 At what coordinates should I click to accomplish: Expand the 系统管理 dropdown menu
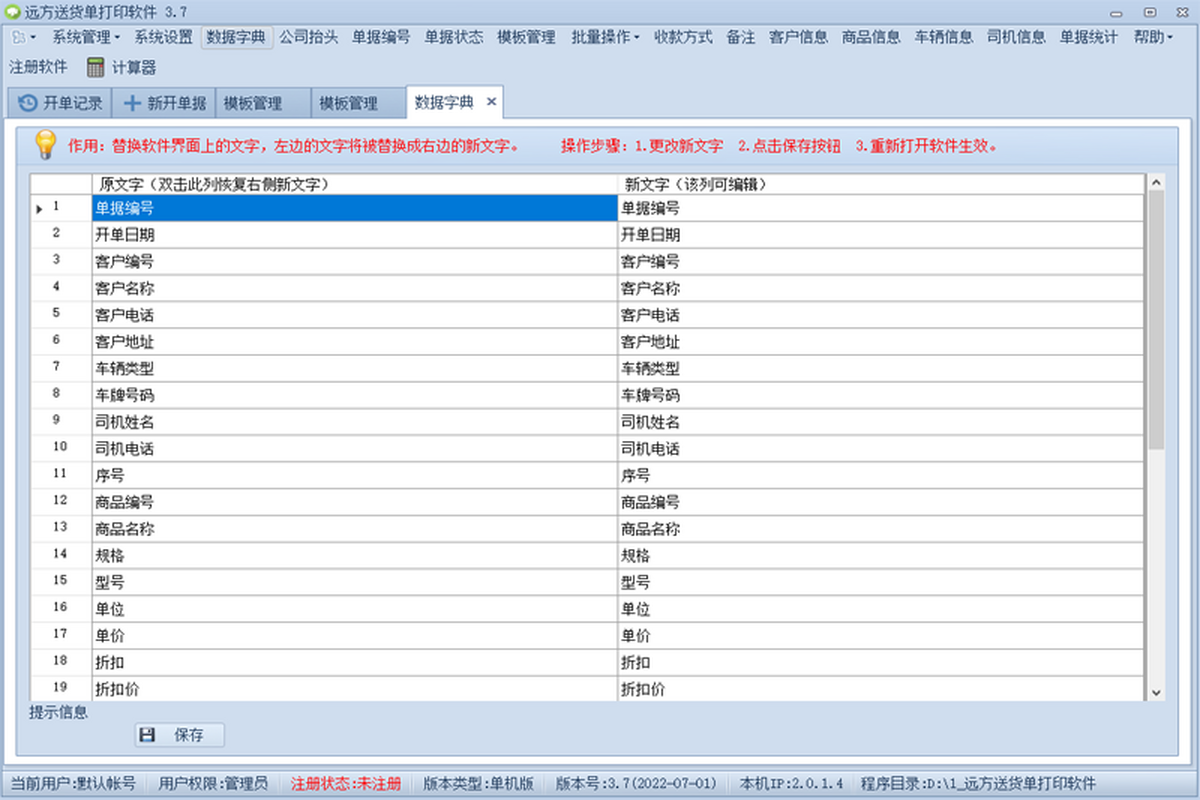point(85,37)
